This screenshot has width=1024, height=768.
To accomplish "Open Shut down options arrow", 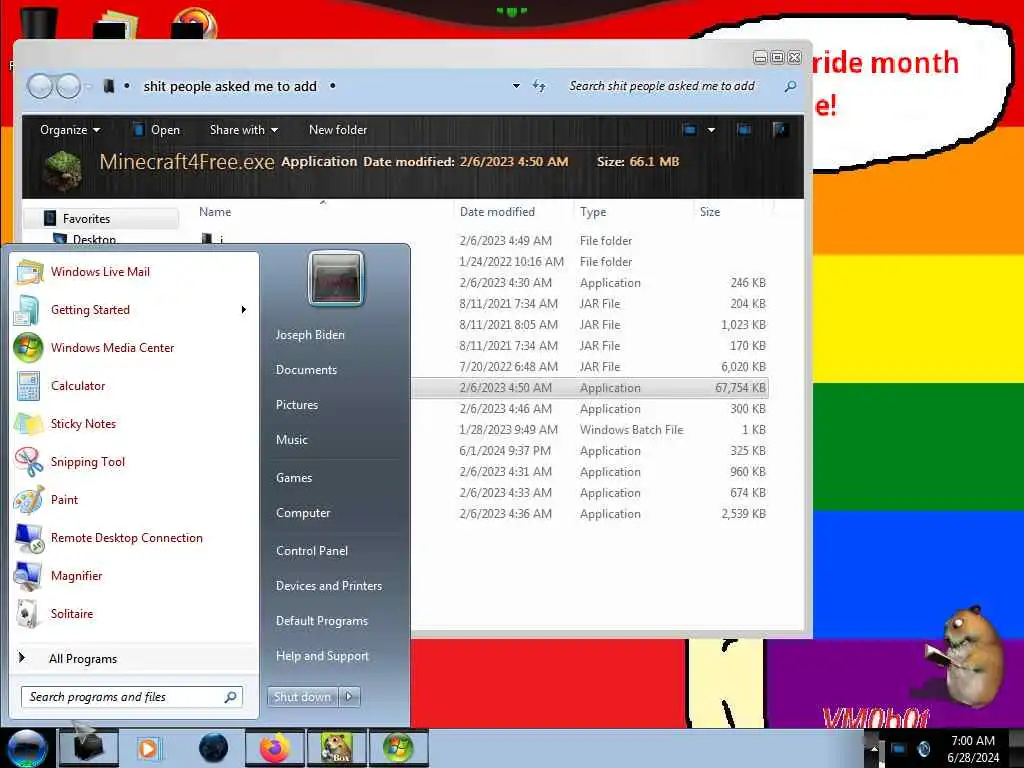I will pyautogui.click(x=349, y=697).
